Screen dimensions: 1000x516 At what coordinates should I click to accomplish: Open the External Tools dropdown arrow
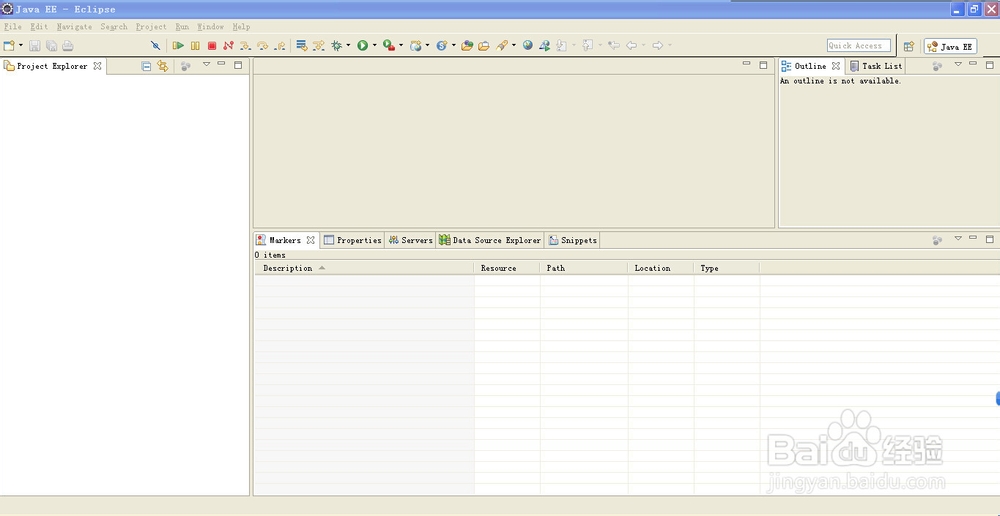[401, 45]
